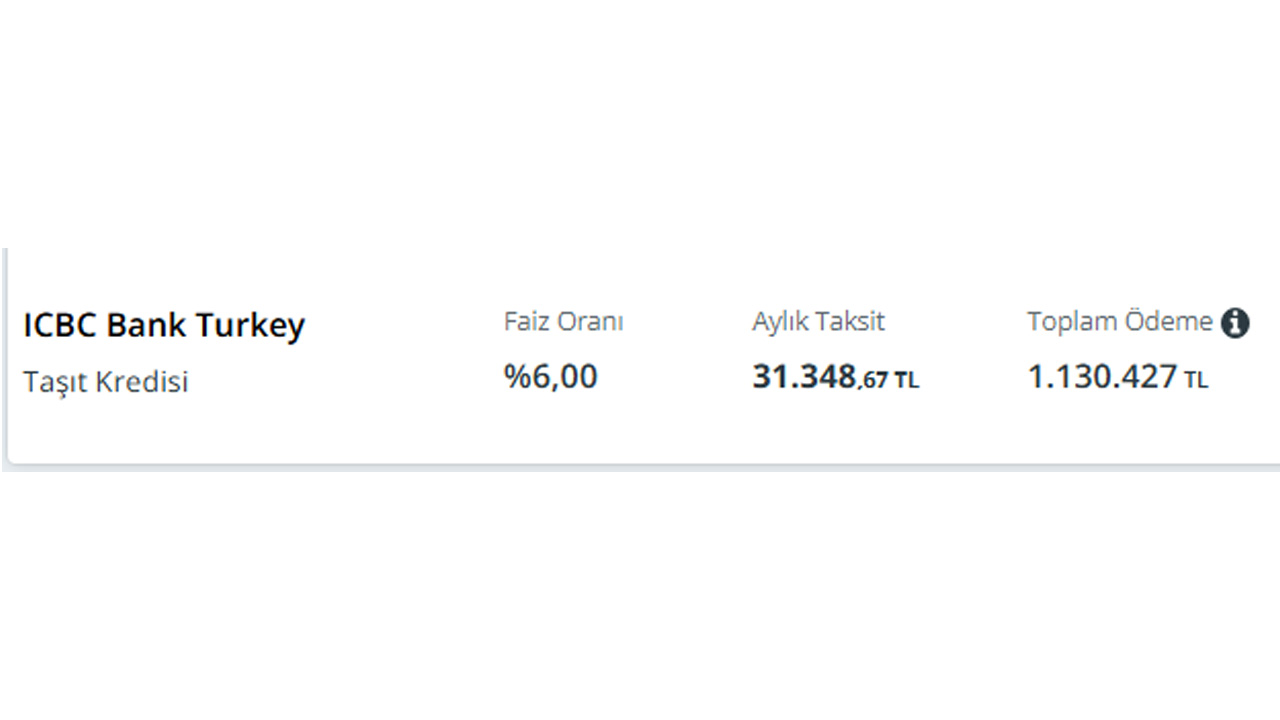Click the info icon beside Toplam Ödeme
Screen dimensions: 1280x720
[x=1235, y=323]
